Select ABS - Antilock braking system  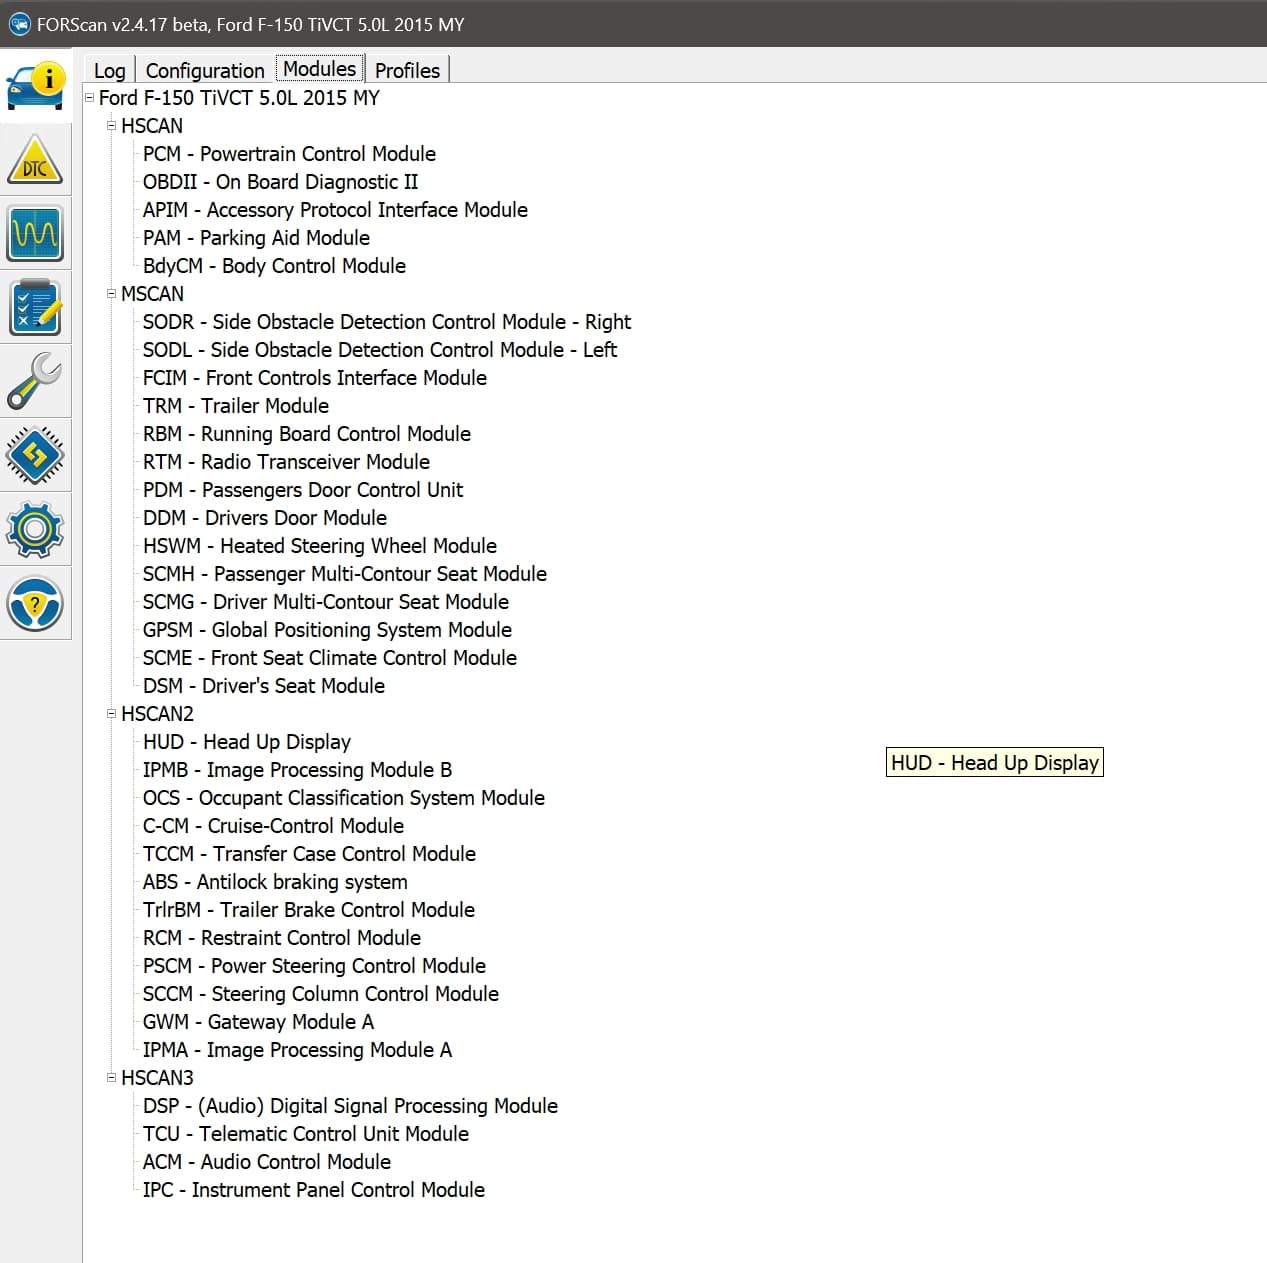pyautogui.click(x=275, y=882)
